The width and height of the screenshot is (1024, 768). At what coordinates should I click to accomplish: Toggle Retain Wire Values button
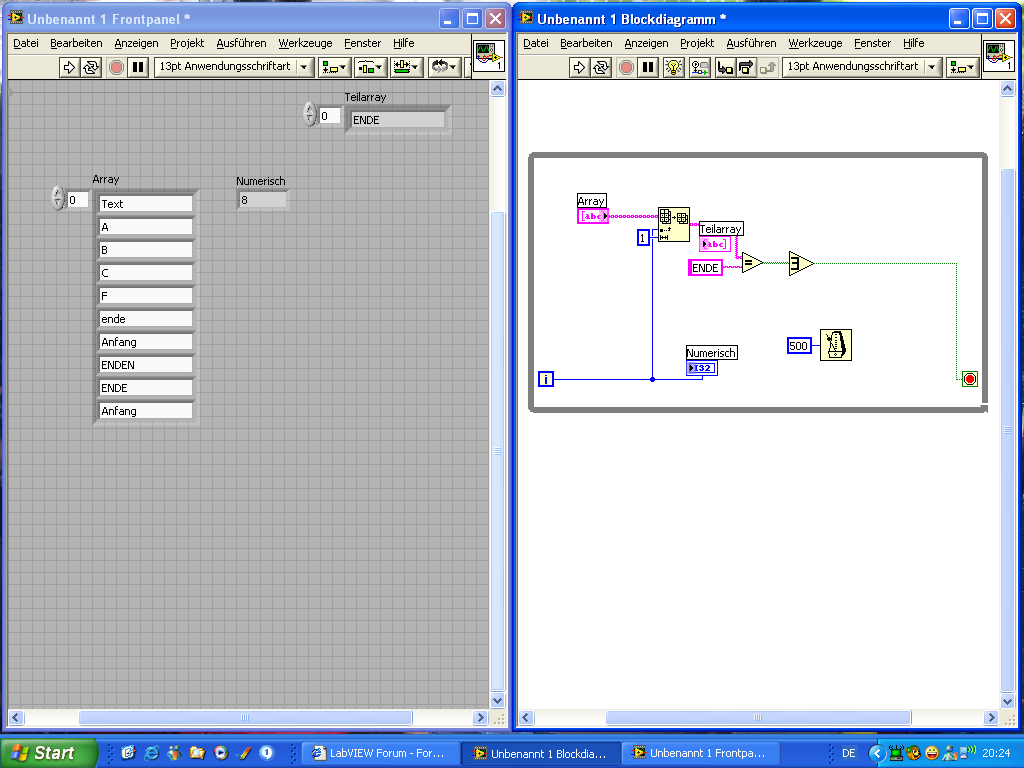(x=699, y=67)
